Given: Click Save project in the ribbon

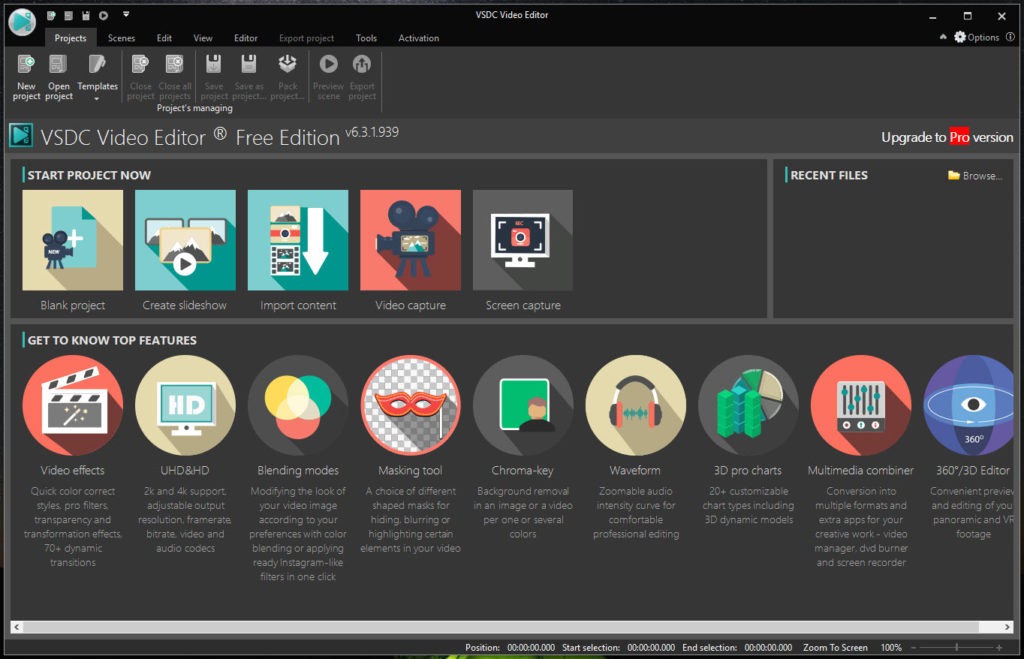Looking at the screenshot, I should pyautogui.click(x=214, y=78).
